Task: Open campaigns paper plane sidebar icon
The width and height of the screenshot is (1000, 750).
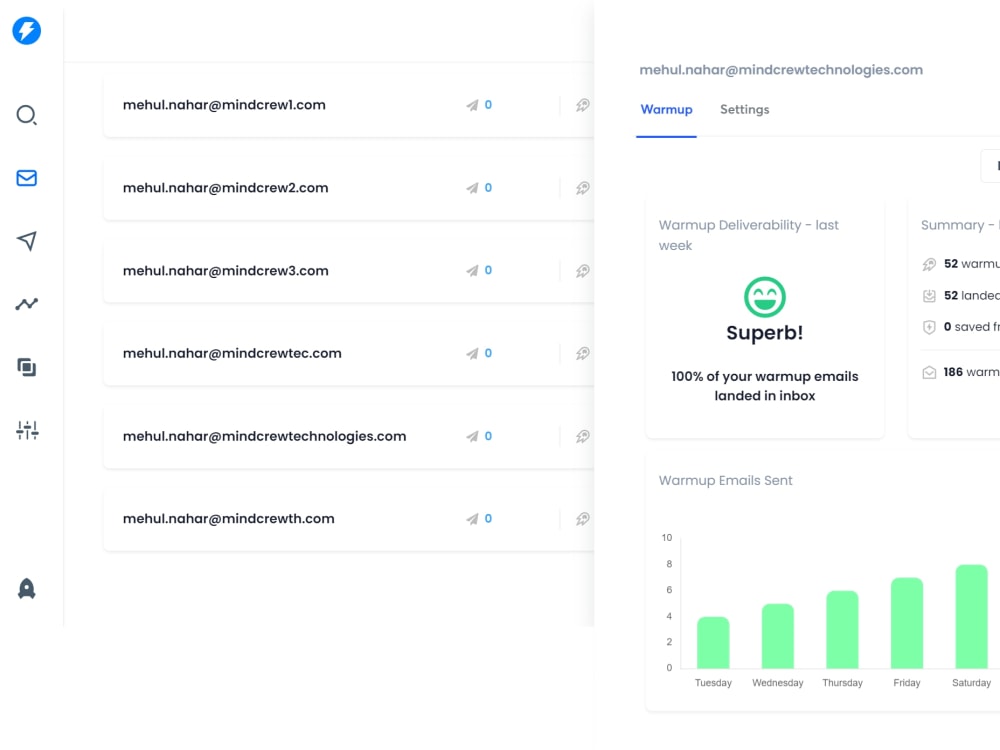Action: [x=27, y=240]
